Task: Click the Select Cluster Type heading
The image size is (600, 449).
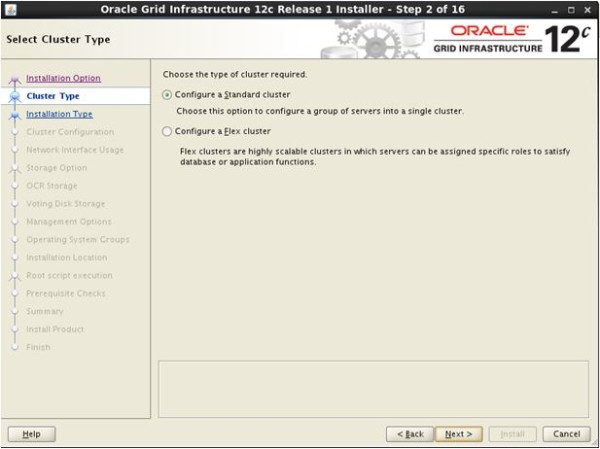Action: tap(58, 39)
